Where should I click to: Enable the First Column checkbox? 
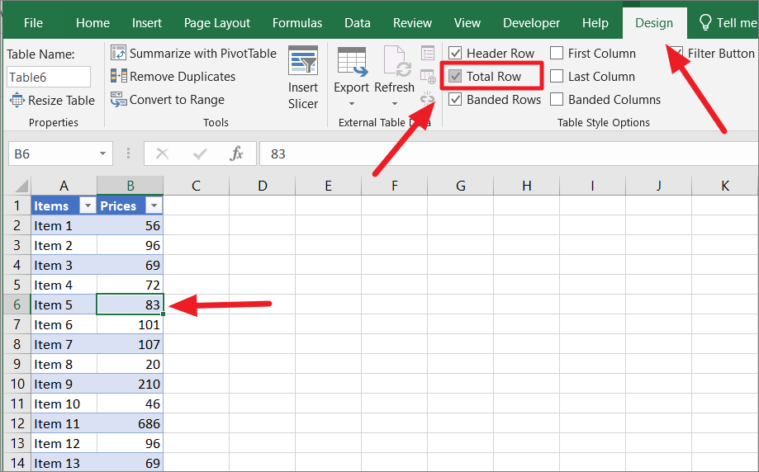557,53
